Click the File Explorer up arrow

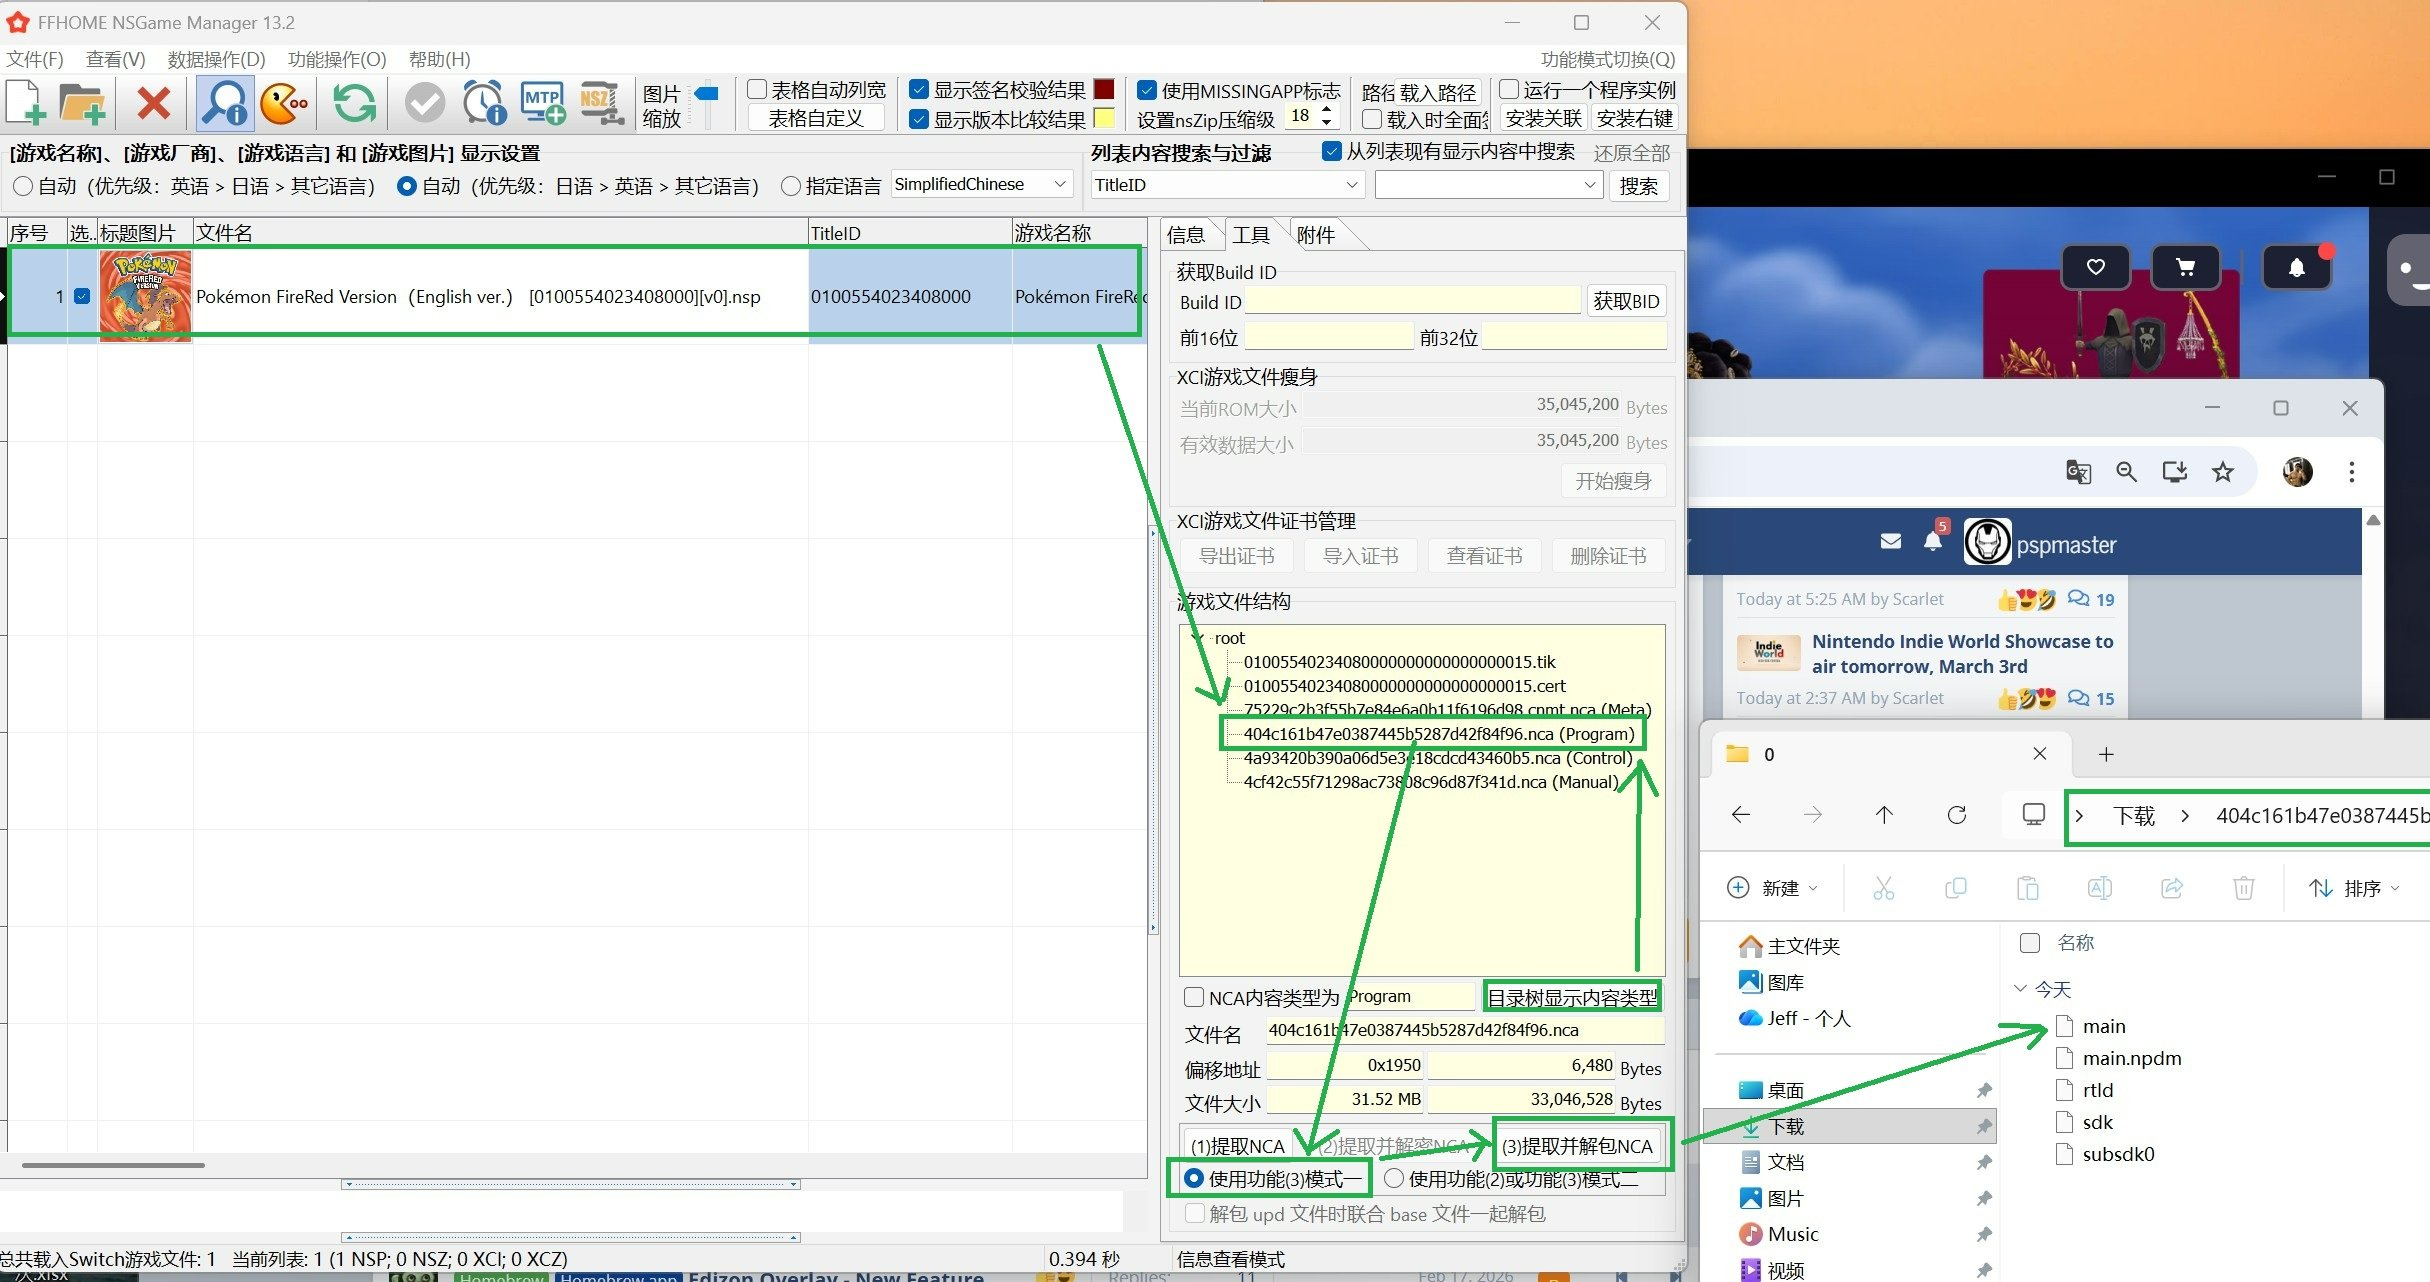tap(1884, 815)
